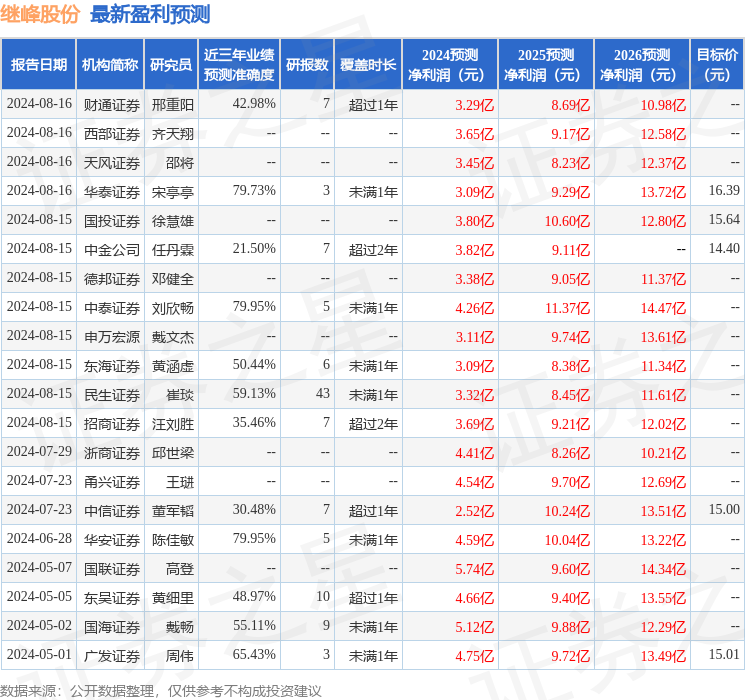
Task: Click the 2.52亿 2024 profit forecast
Action: [x=474, y=511]
